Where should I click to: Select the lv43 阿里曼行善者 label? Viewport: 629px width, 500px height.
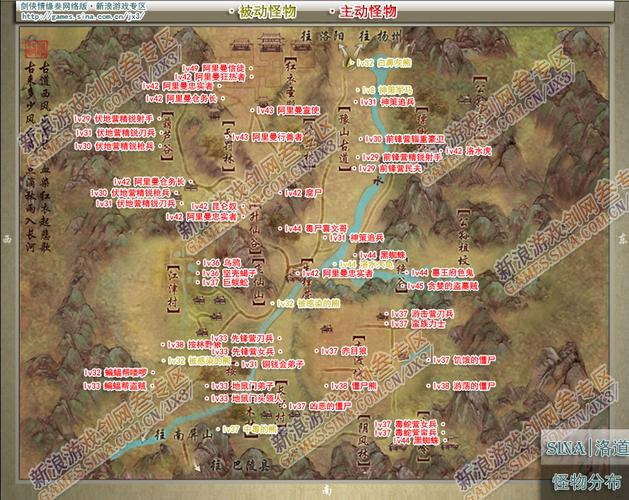pyautogui.click(x=267, y=137)
